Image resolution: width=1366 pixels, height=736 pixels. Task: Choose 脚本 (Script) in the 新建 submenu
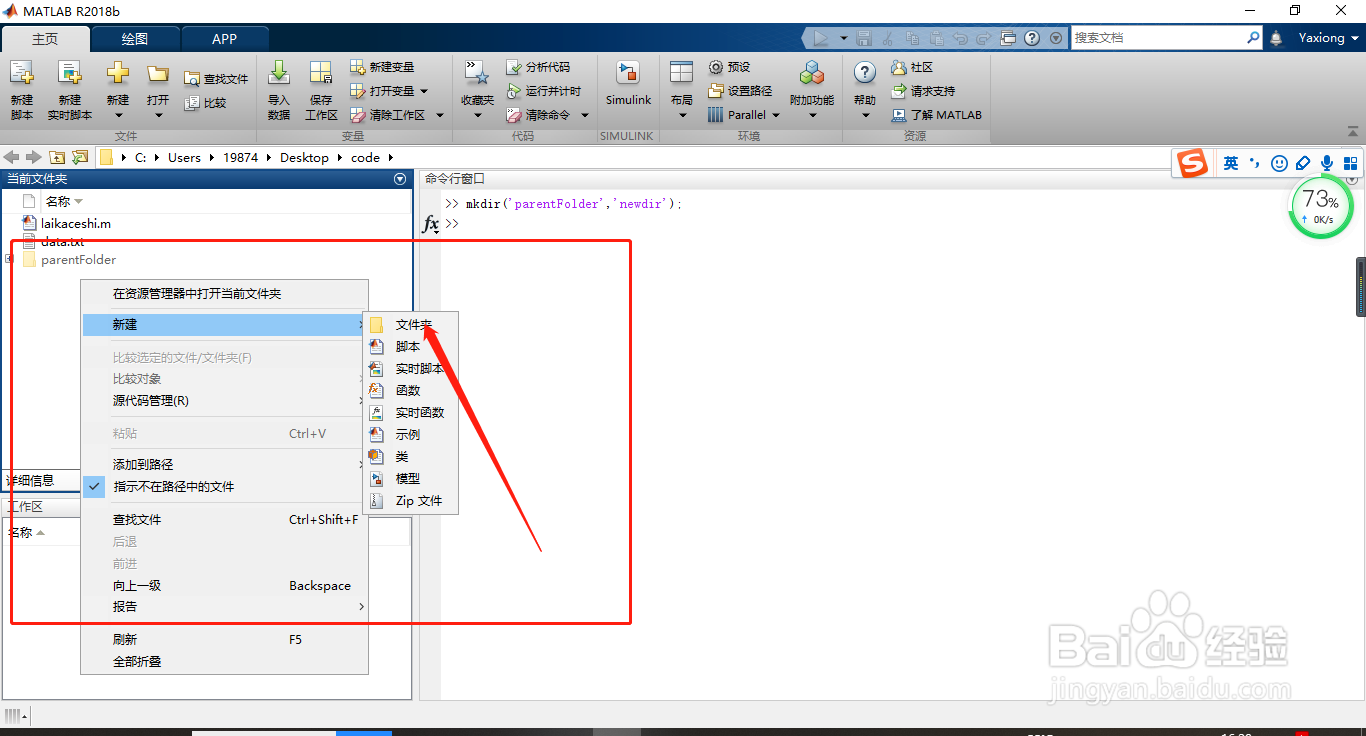[x=410, y=347]
